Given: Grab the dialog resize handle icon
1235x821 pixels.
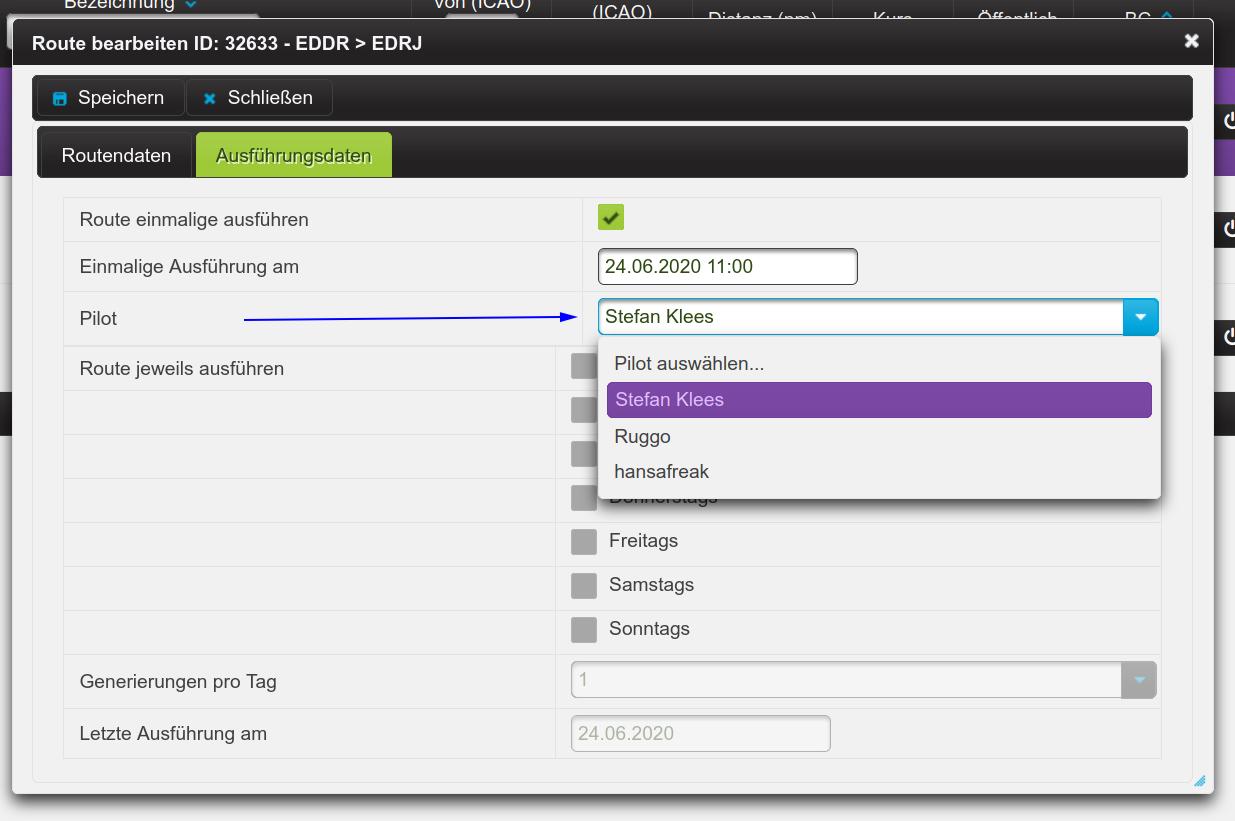Looking at the screenshot, I should click(1200, 781).
